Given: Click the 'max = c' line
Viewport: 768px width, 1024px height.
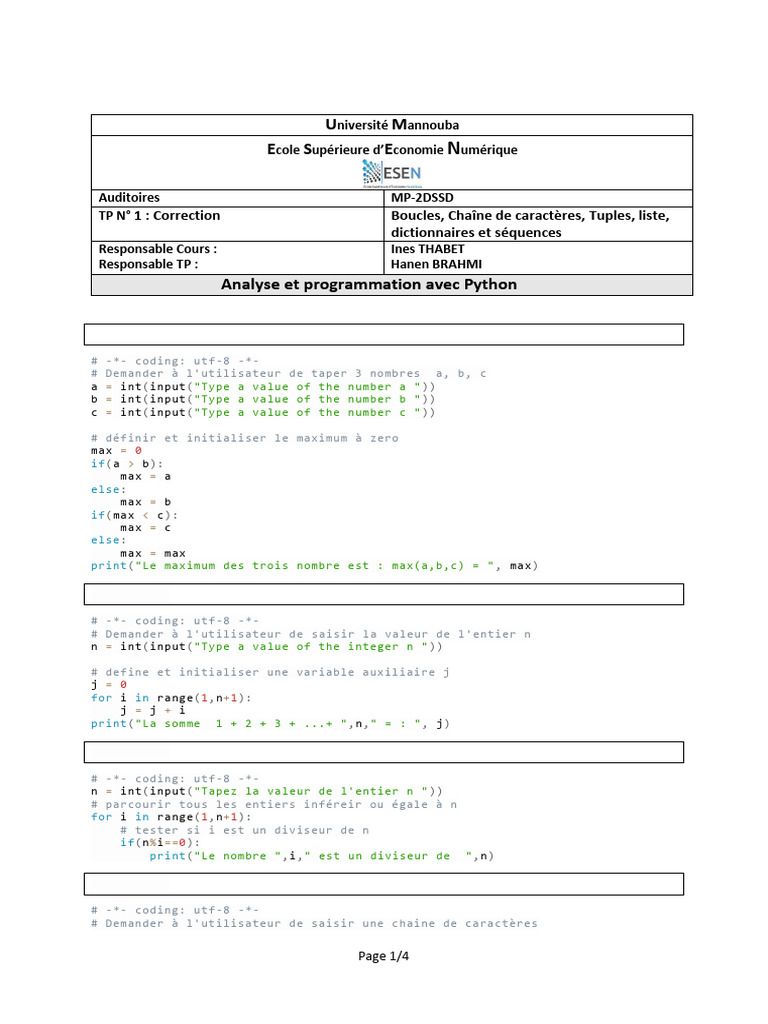Looking at the screenshot, I should pos(146,528).
